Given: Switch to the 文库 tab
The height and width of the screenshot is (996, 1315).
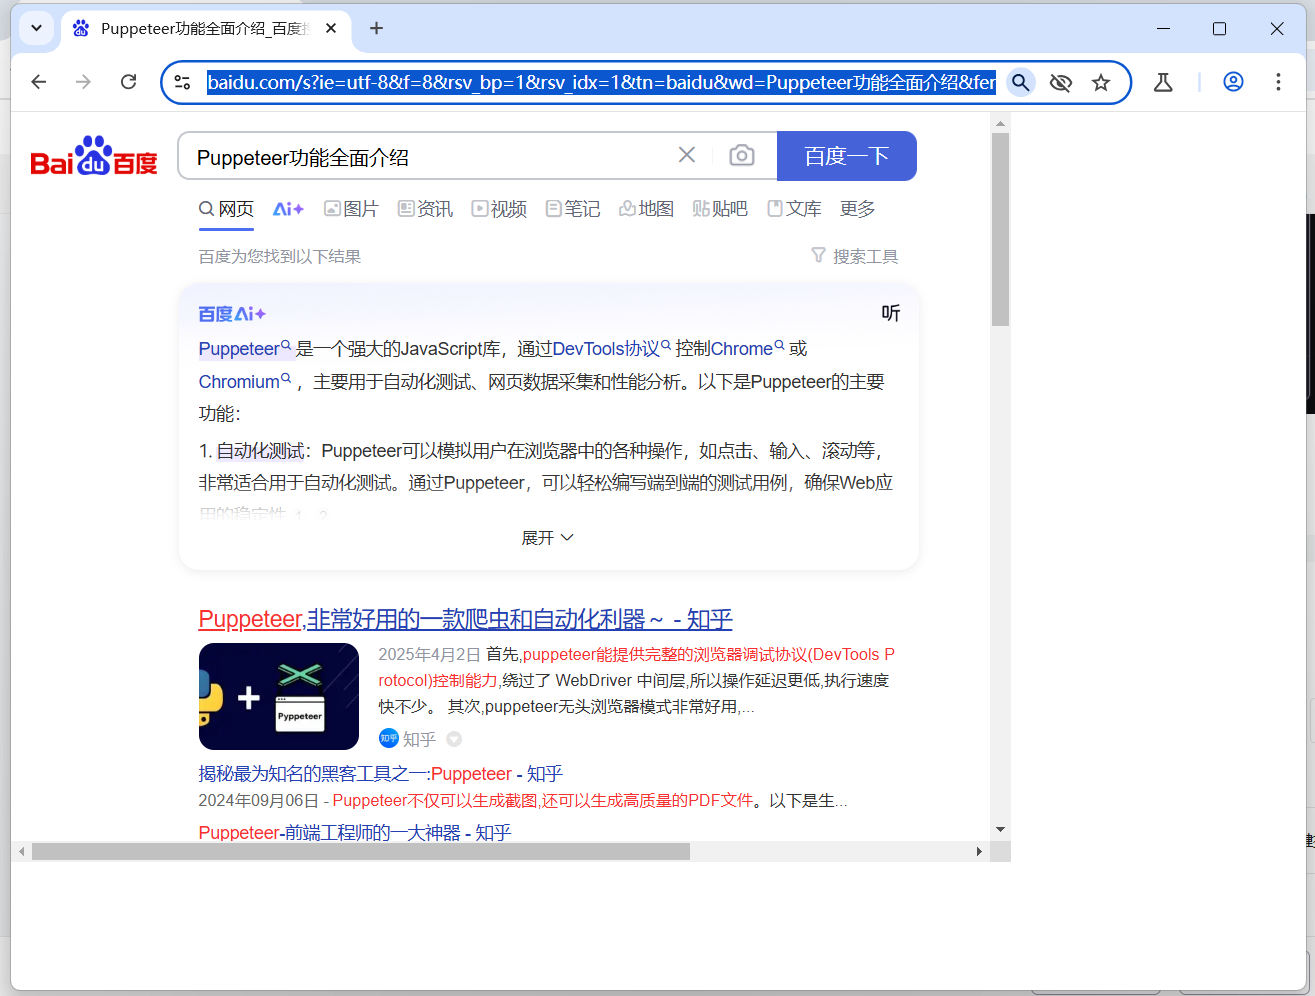Looking at the screenshot, I should click(x=794, y=209).
